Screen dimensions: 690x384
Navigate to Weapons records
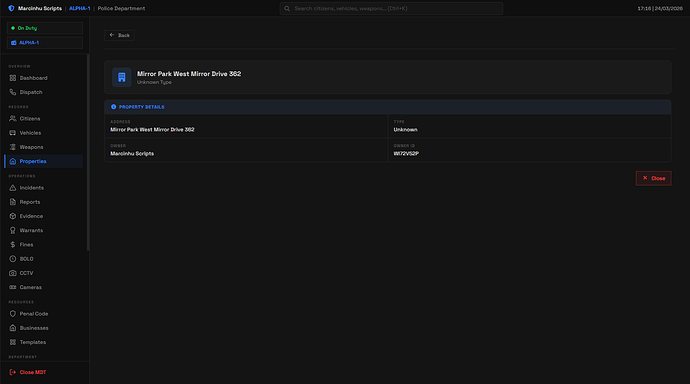coord(44,147)
